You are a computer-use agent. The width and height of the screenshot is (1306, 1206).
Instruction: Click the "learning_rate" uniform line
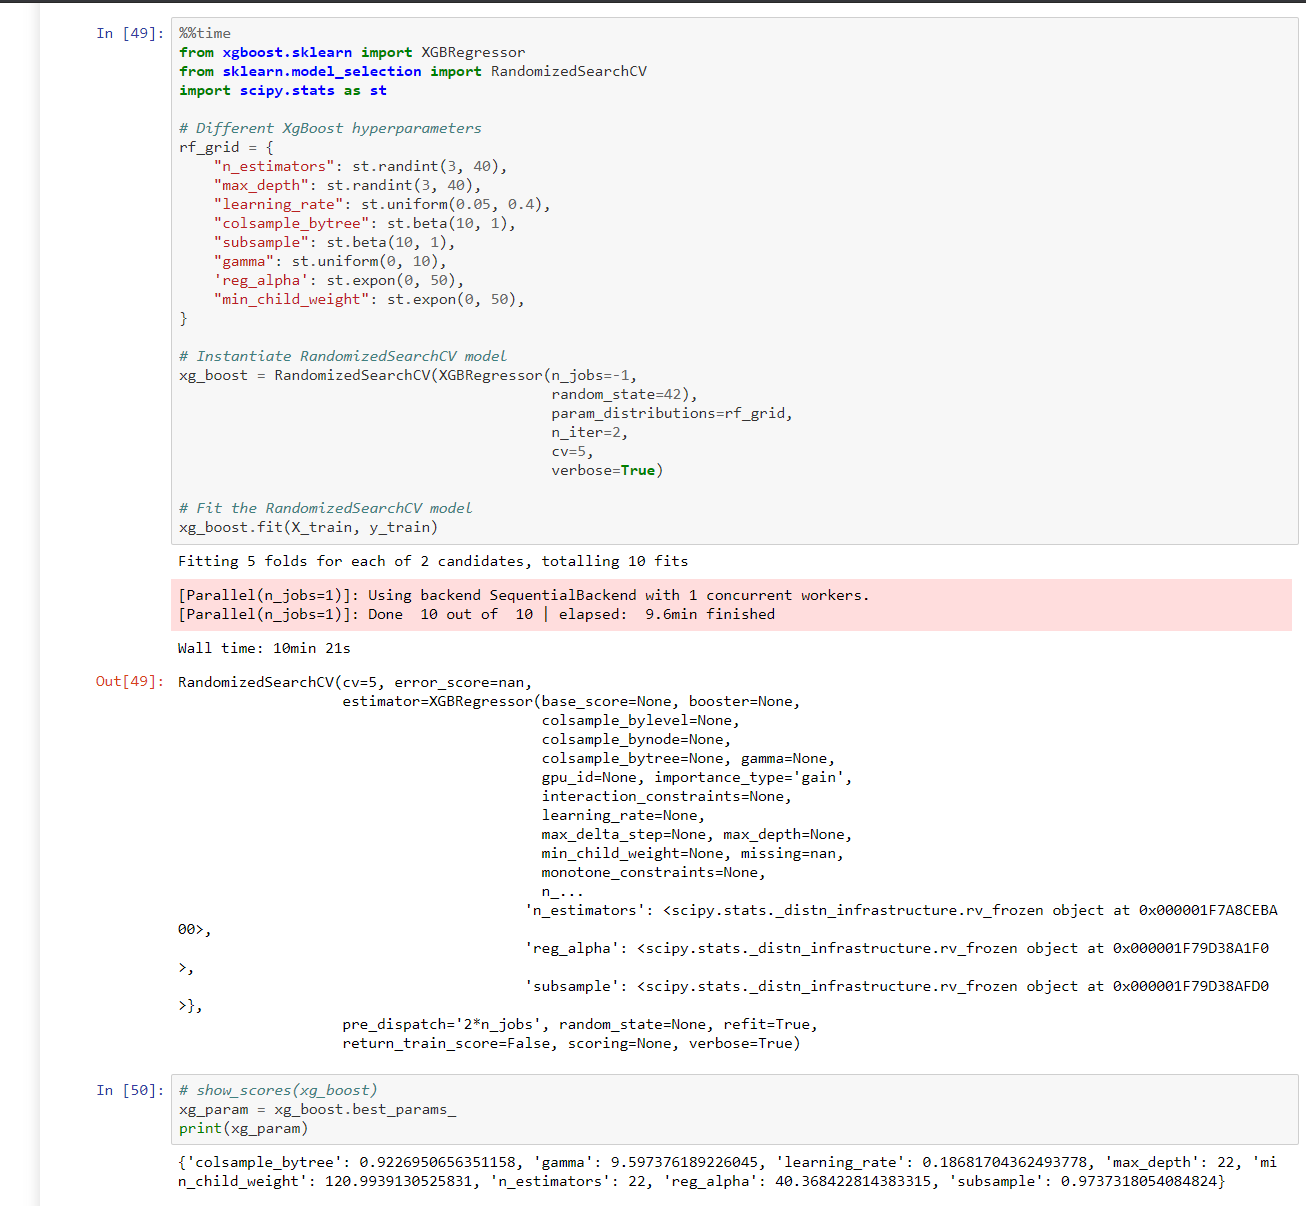click(382, 204)
